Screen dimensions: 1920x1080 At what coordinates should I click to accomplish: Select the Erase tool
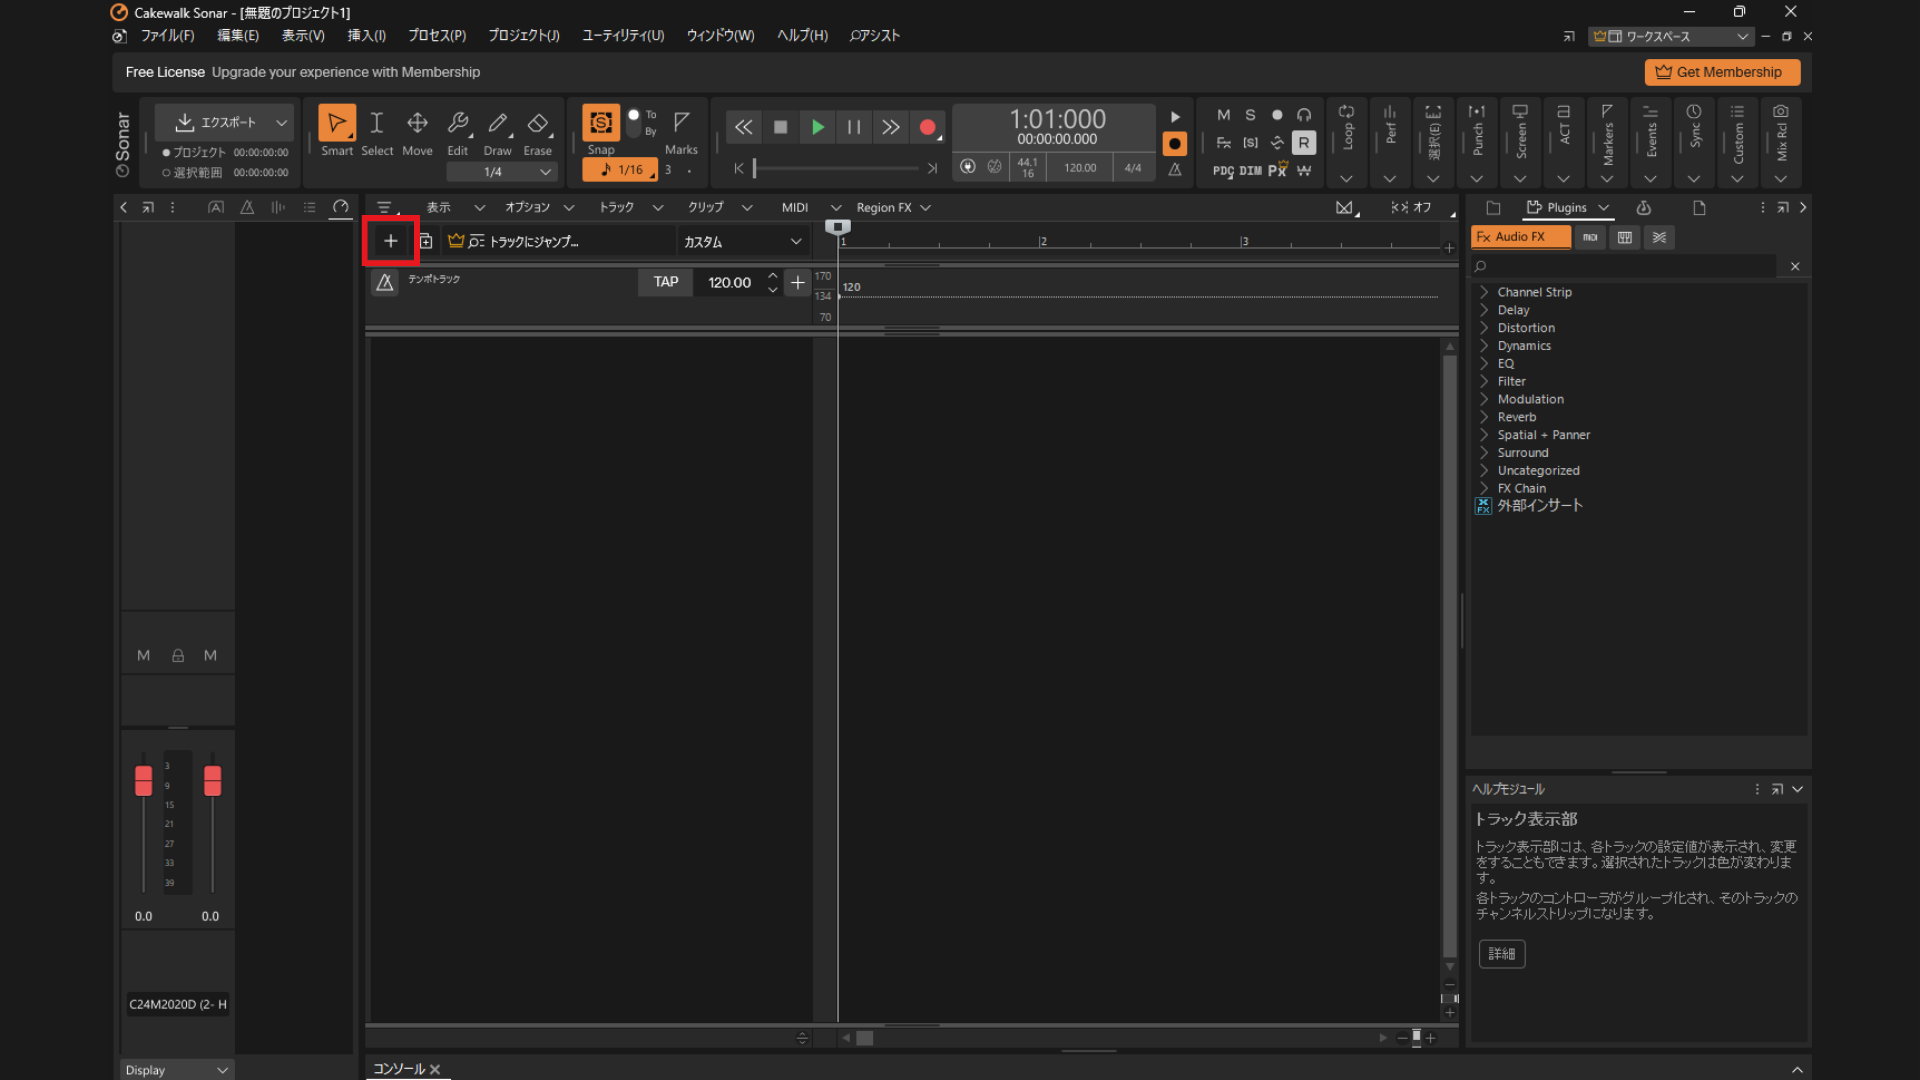[537, 124]
